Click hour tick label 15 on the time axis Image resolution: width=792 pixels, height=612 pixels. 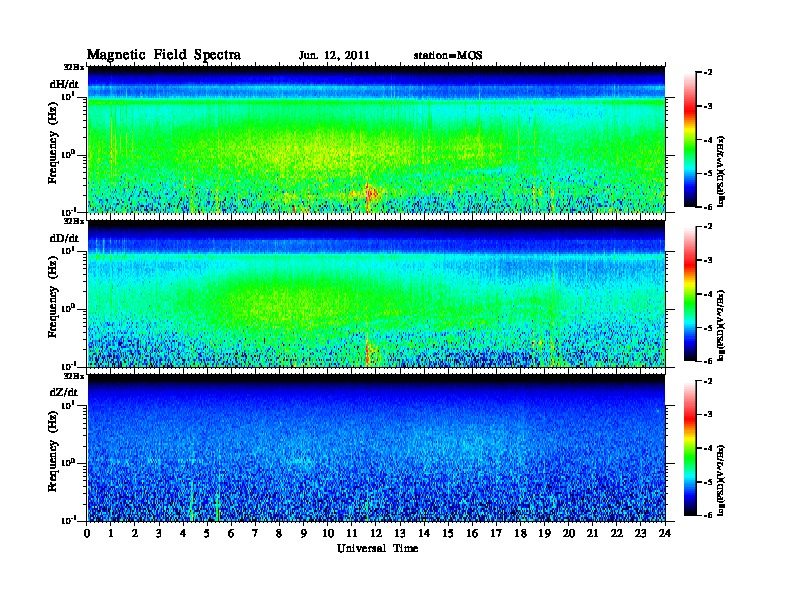click(448, 534)
